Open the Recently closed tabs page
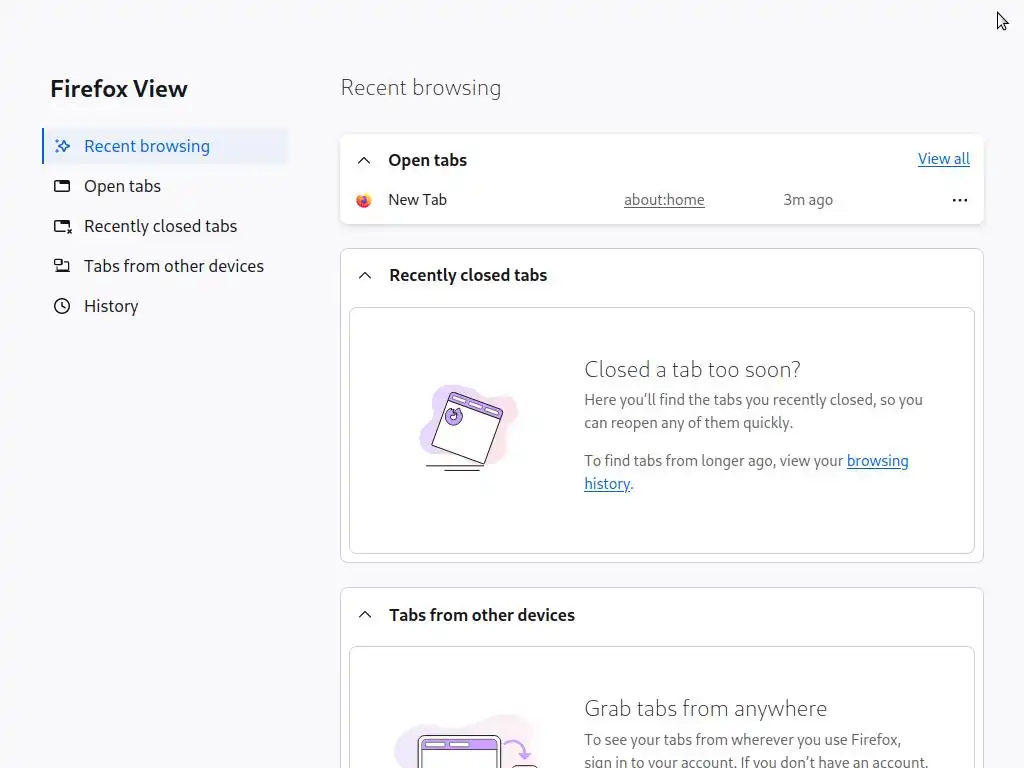 [x=160, y=226]
